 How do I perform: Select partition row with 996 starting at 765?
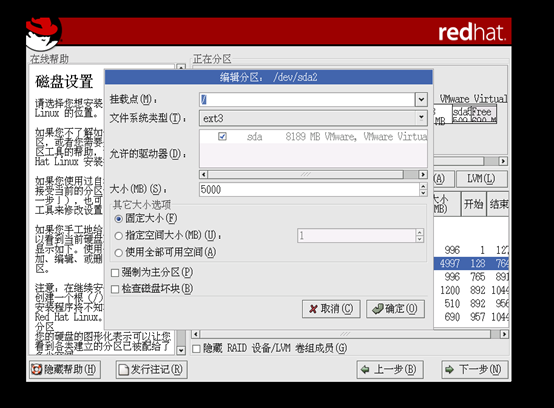[471, 277]
